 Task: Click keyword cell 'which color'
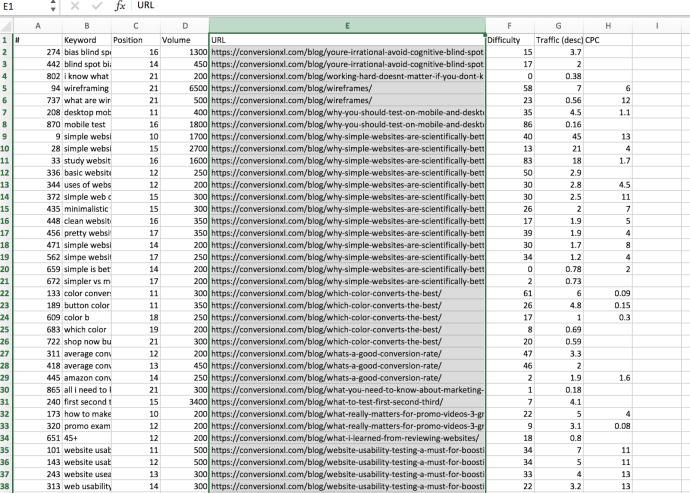click(87, 329)
